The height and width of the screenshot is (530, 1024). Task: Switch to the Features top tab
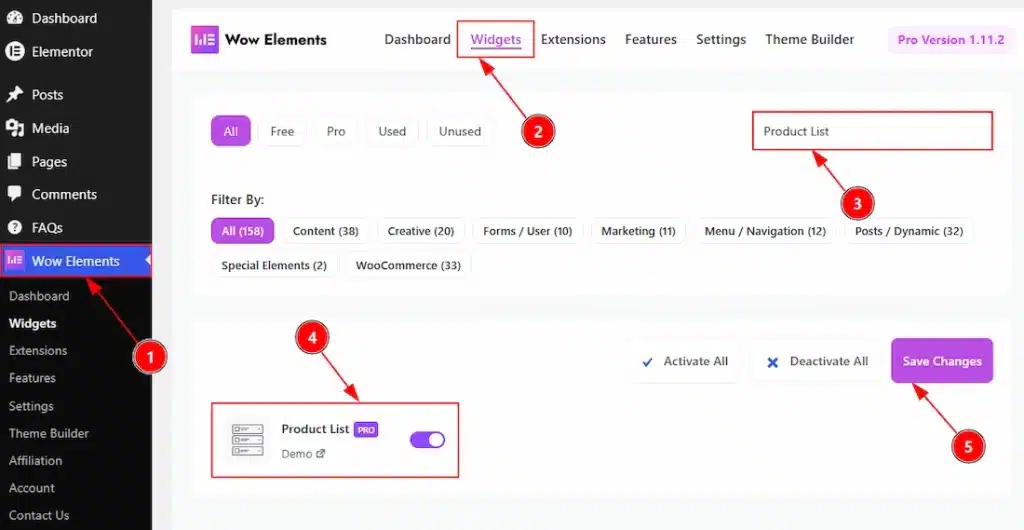click(650, 39)
